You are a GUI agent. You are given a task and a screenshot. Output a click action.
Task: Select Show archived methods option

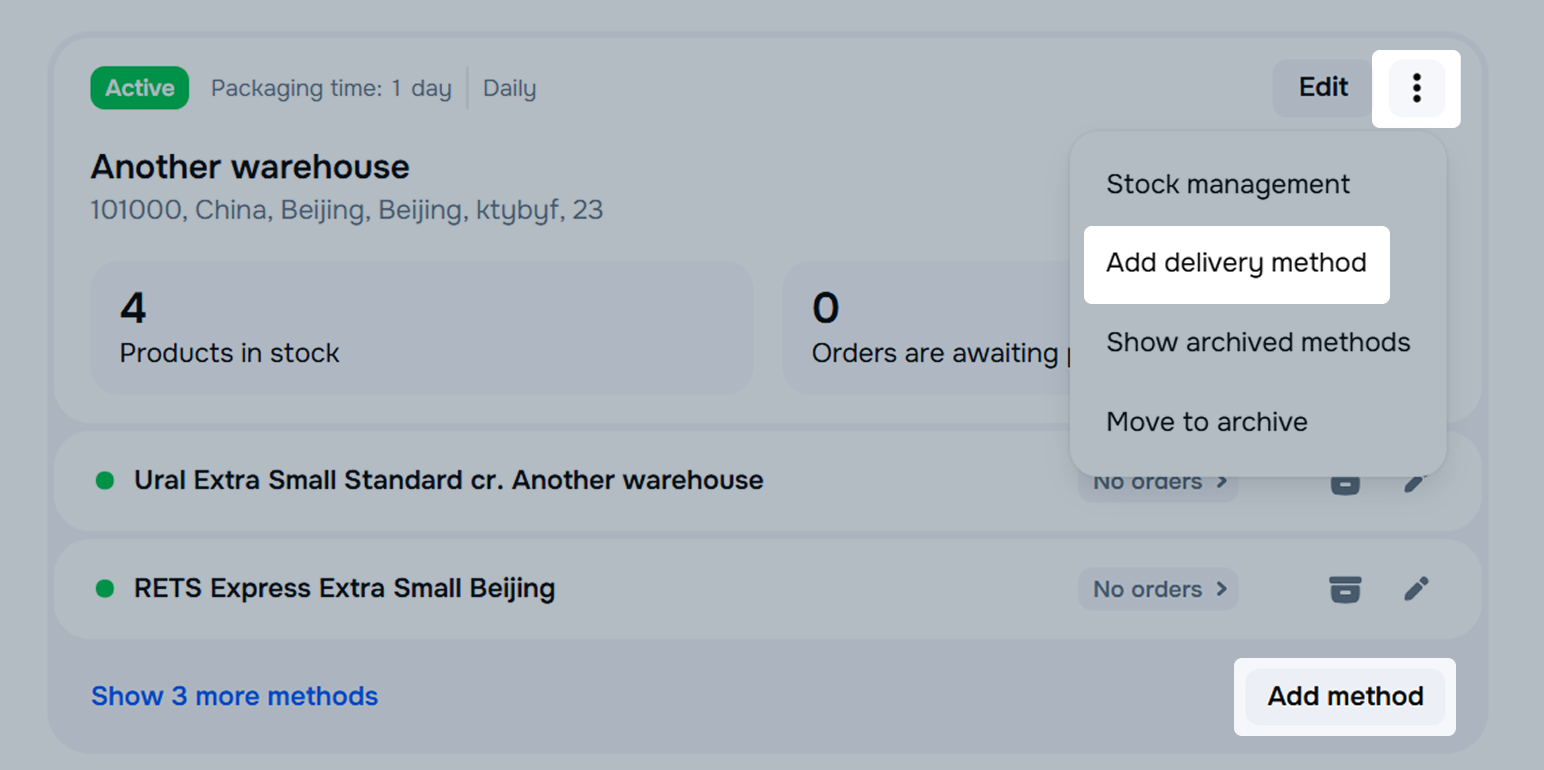coord(1257,342)
